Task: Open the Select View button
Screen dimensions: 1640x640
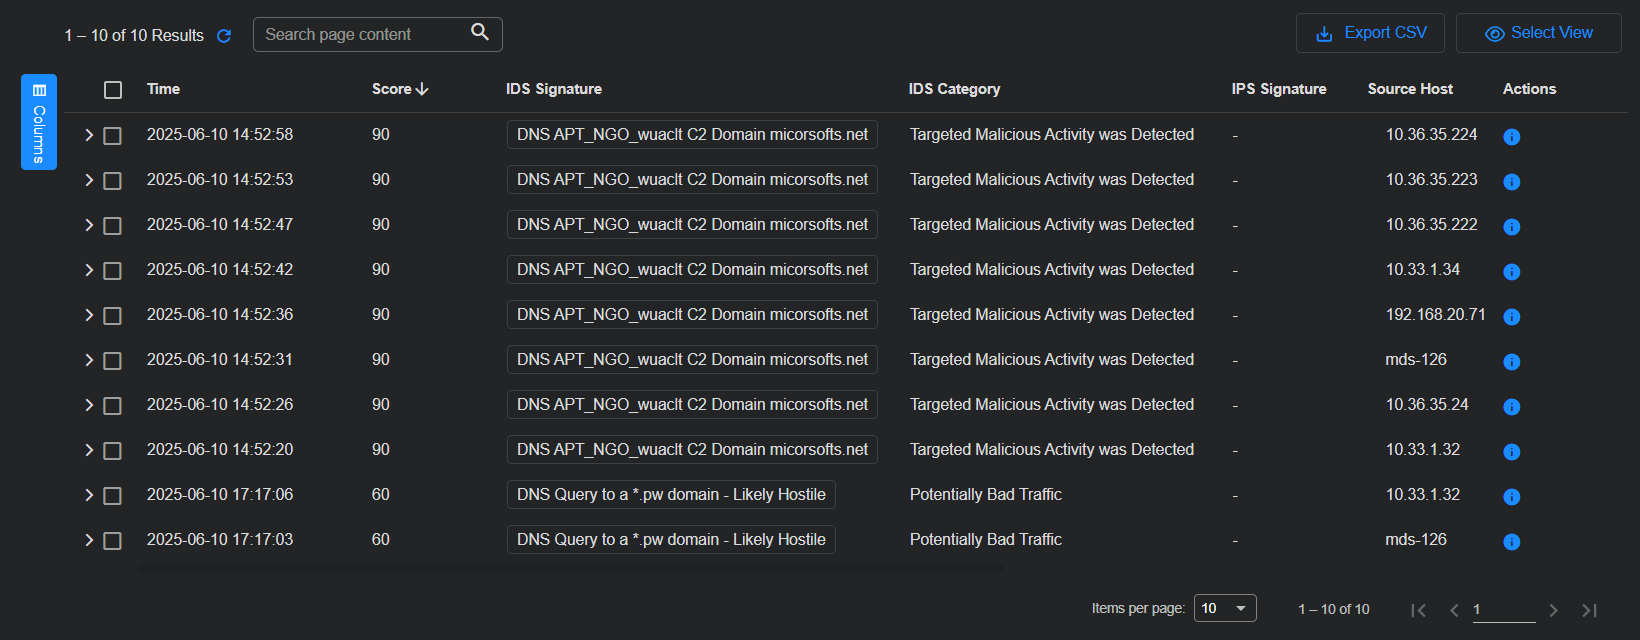Action: point(1538,33)
